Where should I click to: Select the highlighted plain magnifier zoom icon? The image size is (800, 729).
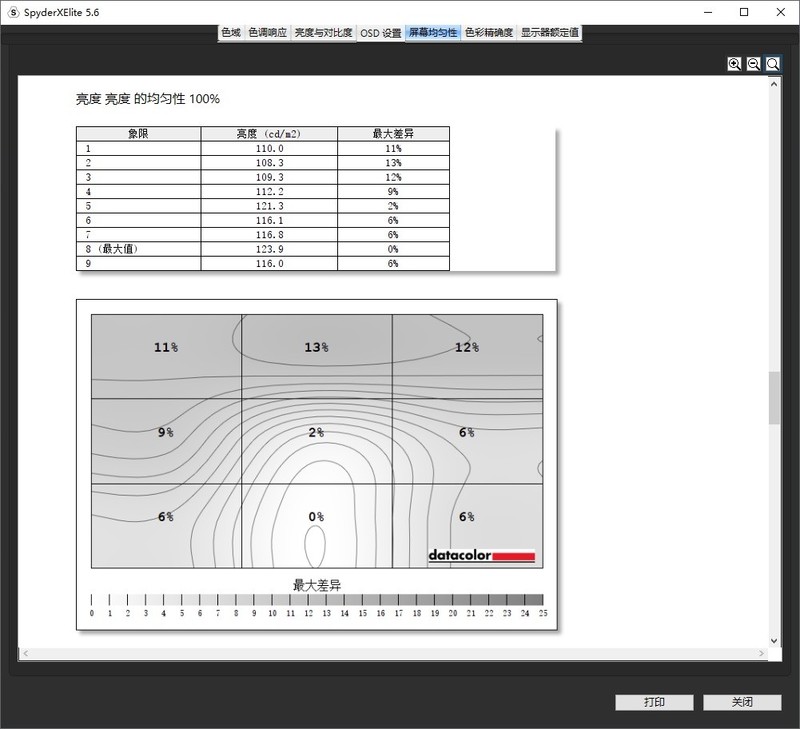tap(771, 62)
